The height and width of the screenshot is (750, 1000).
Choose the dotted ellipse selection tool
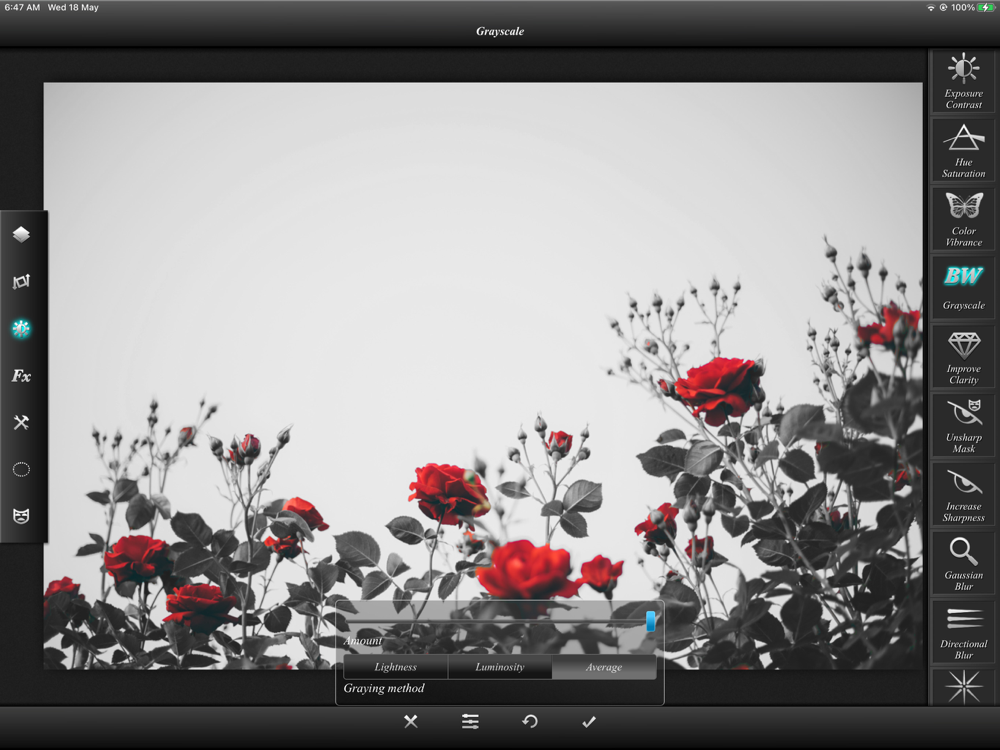21,469
